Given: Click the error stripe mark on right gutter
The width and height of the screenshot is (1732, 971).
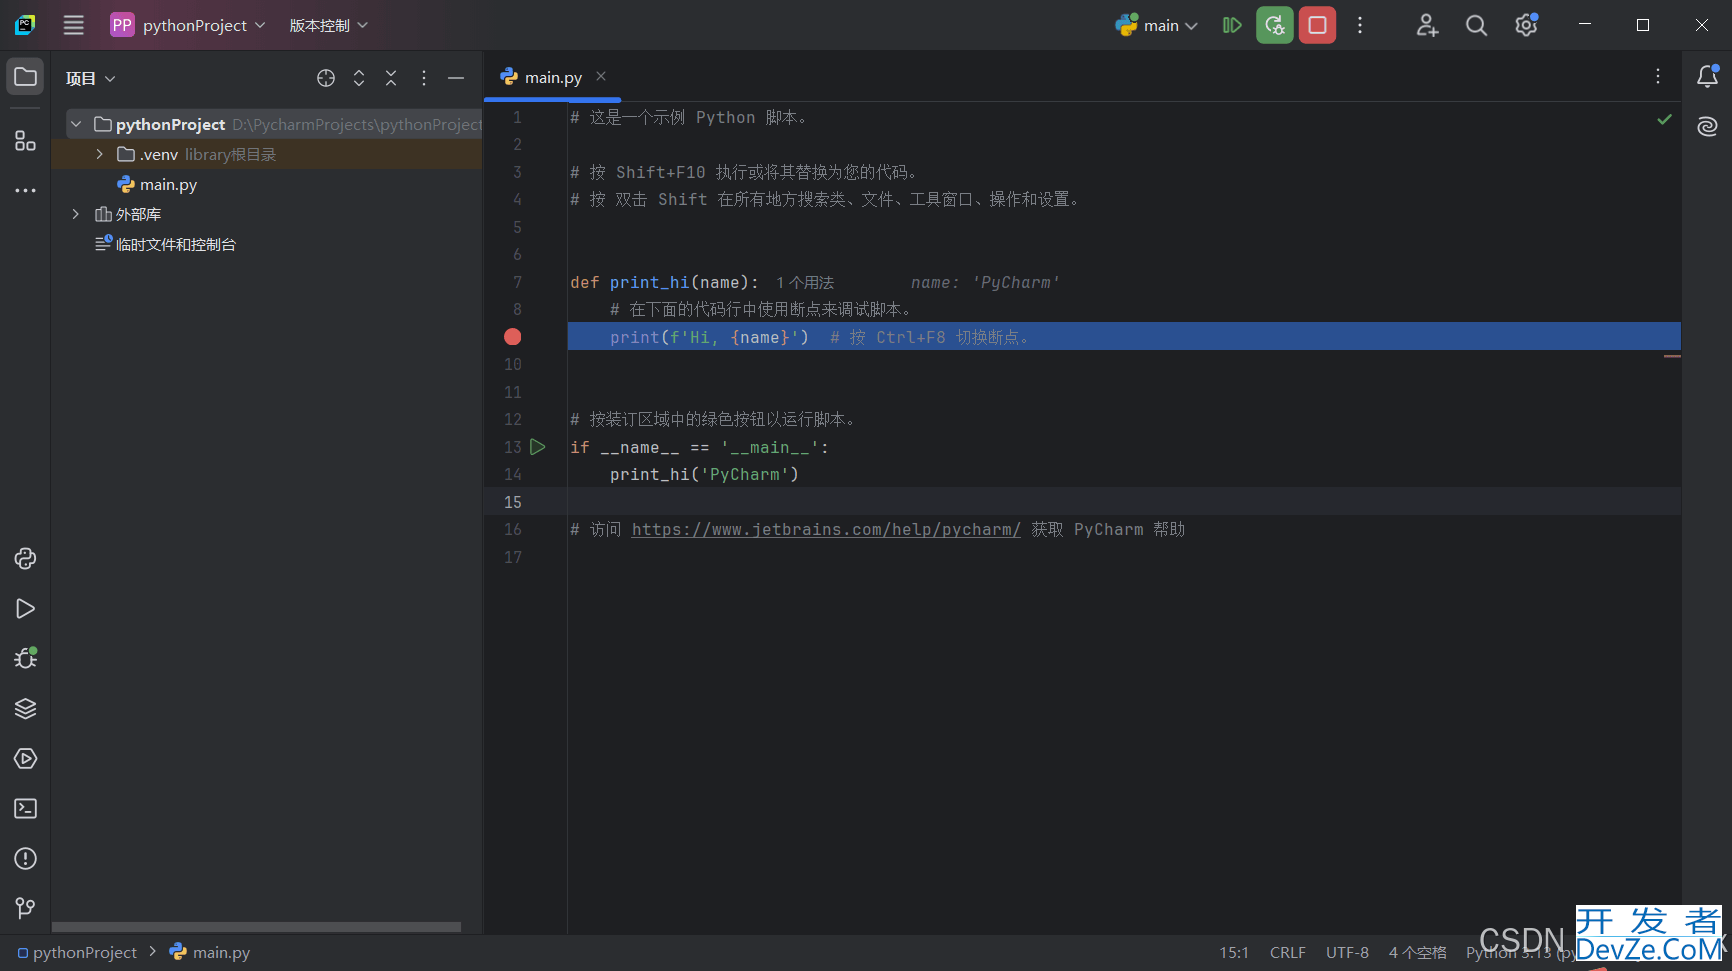Looking at the screenshot, I should click(1672, 356).
